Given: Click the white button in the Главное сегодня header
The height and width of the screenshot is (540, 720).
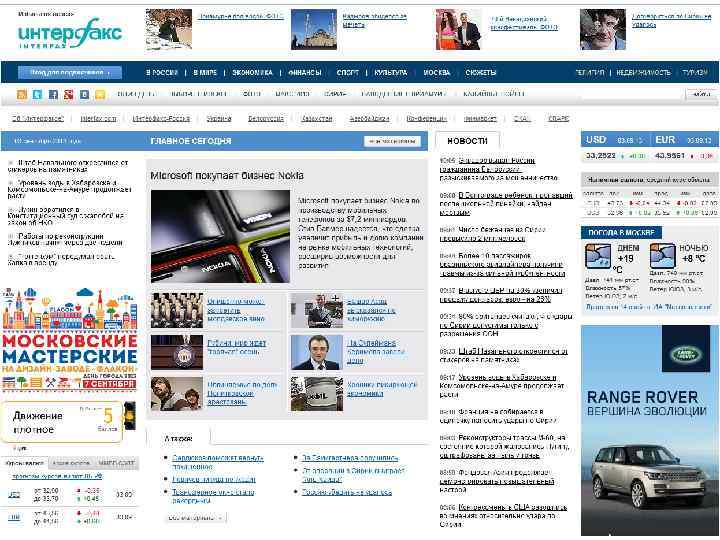Looking at the screenshot, I should [392, 141].
